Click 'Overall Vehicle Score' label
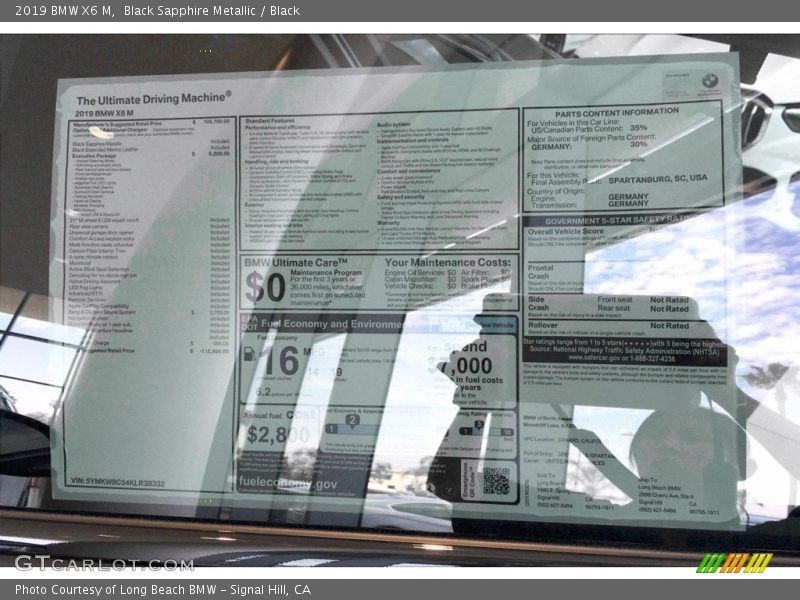Image resolution: width=800 pixels, height=600 pixels. (565, 231)
